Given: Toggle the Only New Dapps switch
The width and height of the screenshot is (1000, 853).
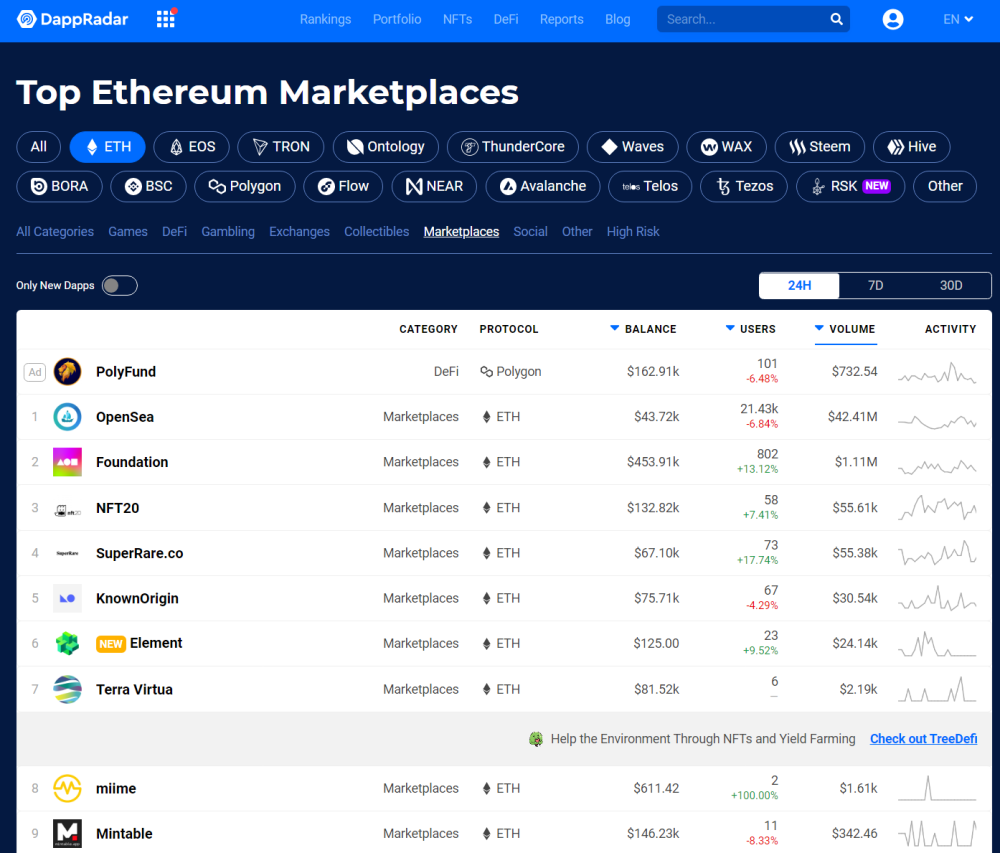Looking at the screenshot, I should pyautogui.click(x=119, y=286).
